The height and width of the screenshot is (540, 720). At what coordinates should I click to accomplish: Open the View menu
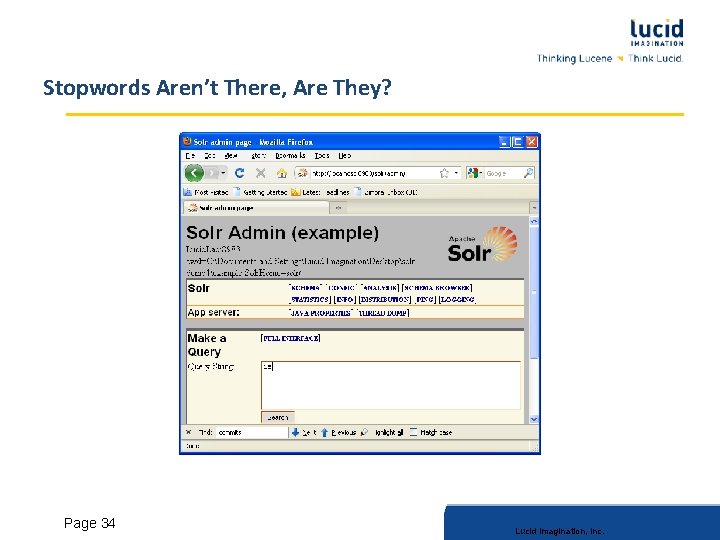[231, 156]
